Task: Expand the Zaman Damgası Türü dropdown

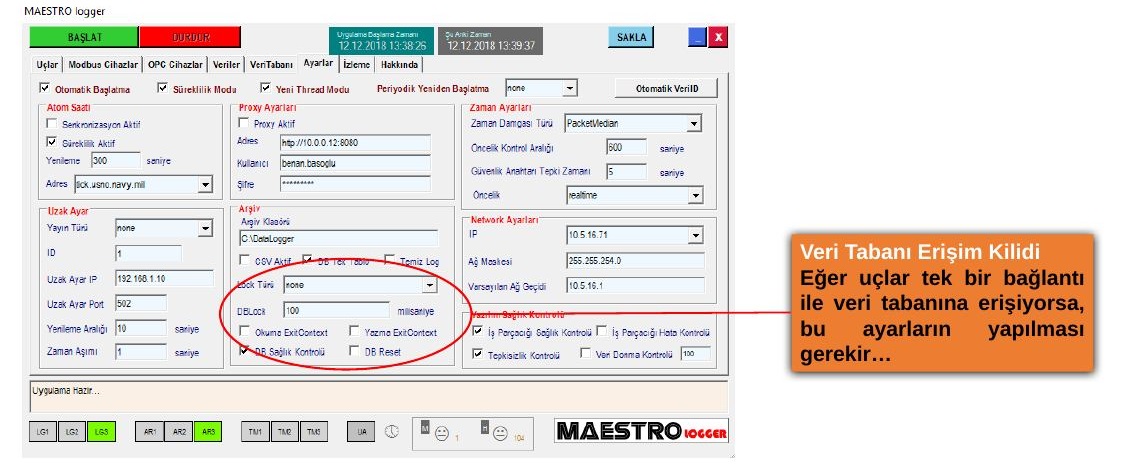Action: pyautogui.click(x=633, y=124)
